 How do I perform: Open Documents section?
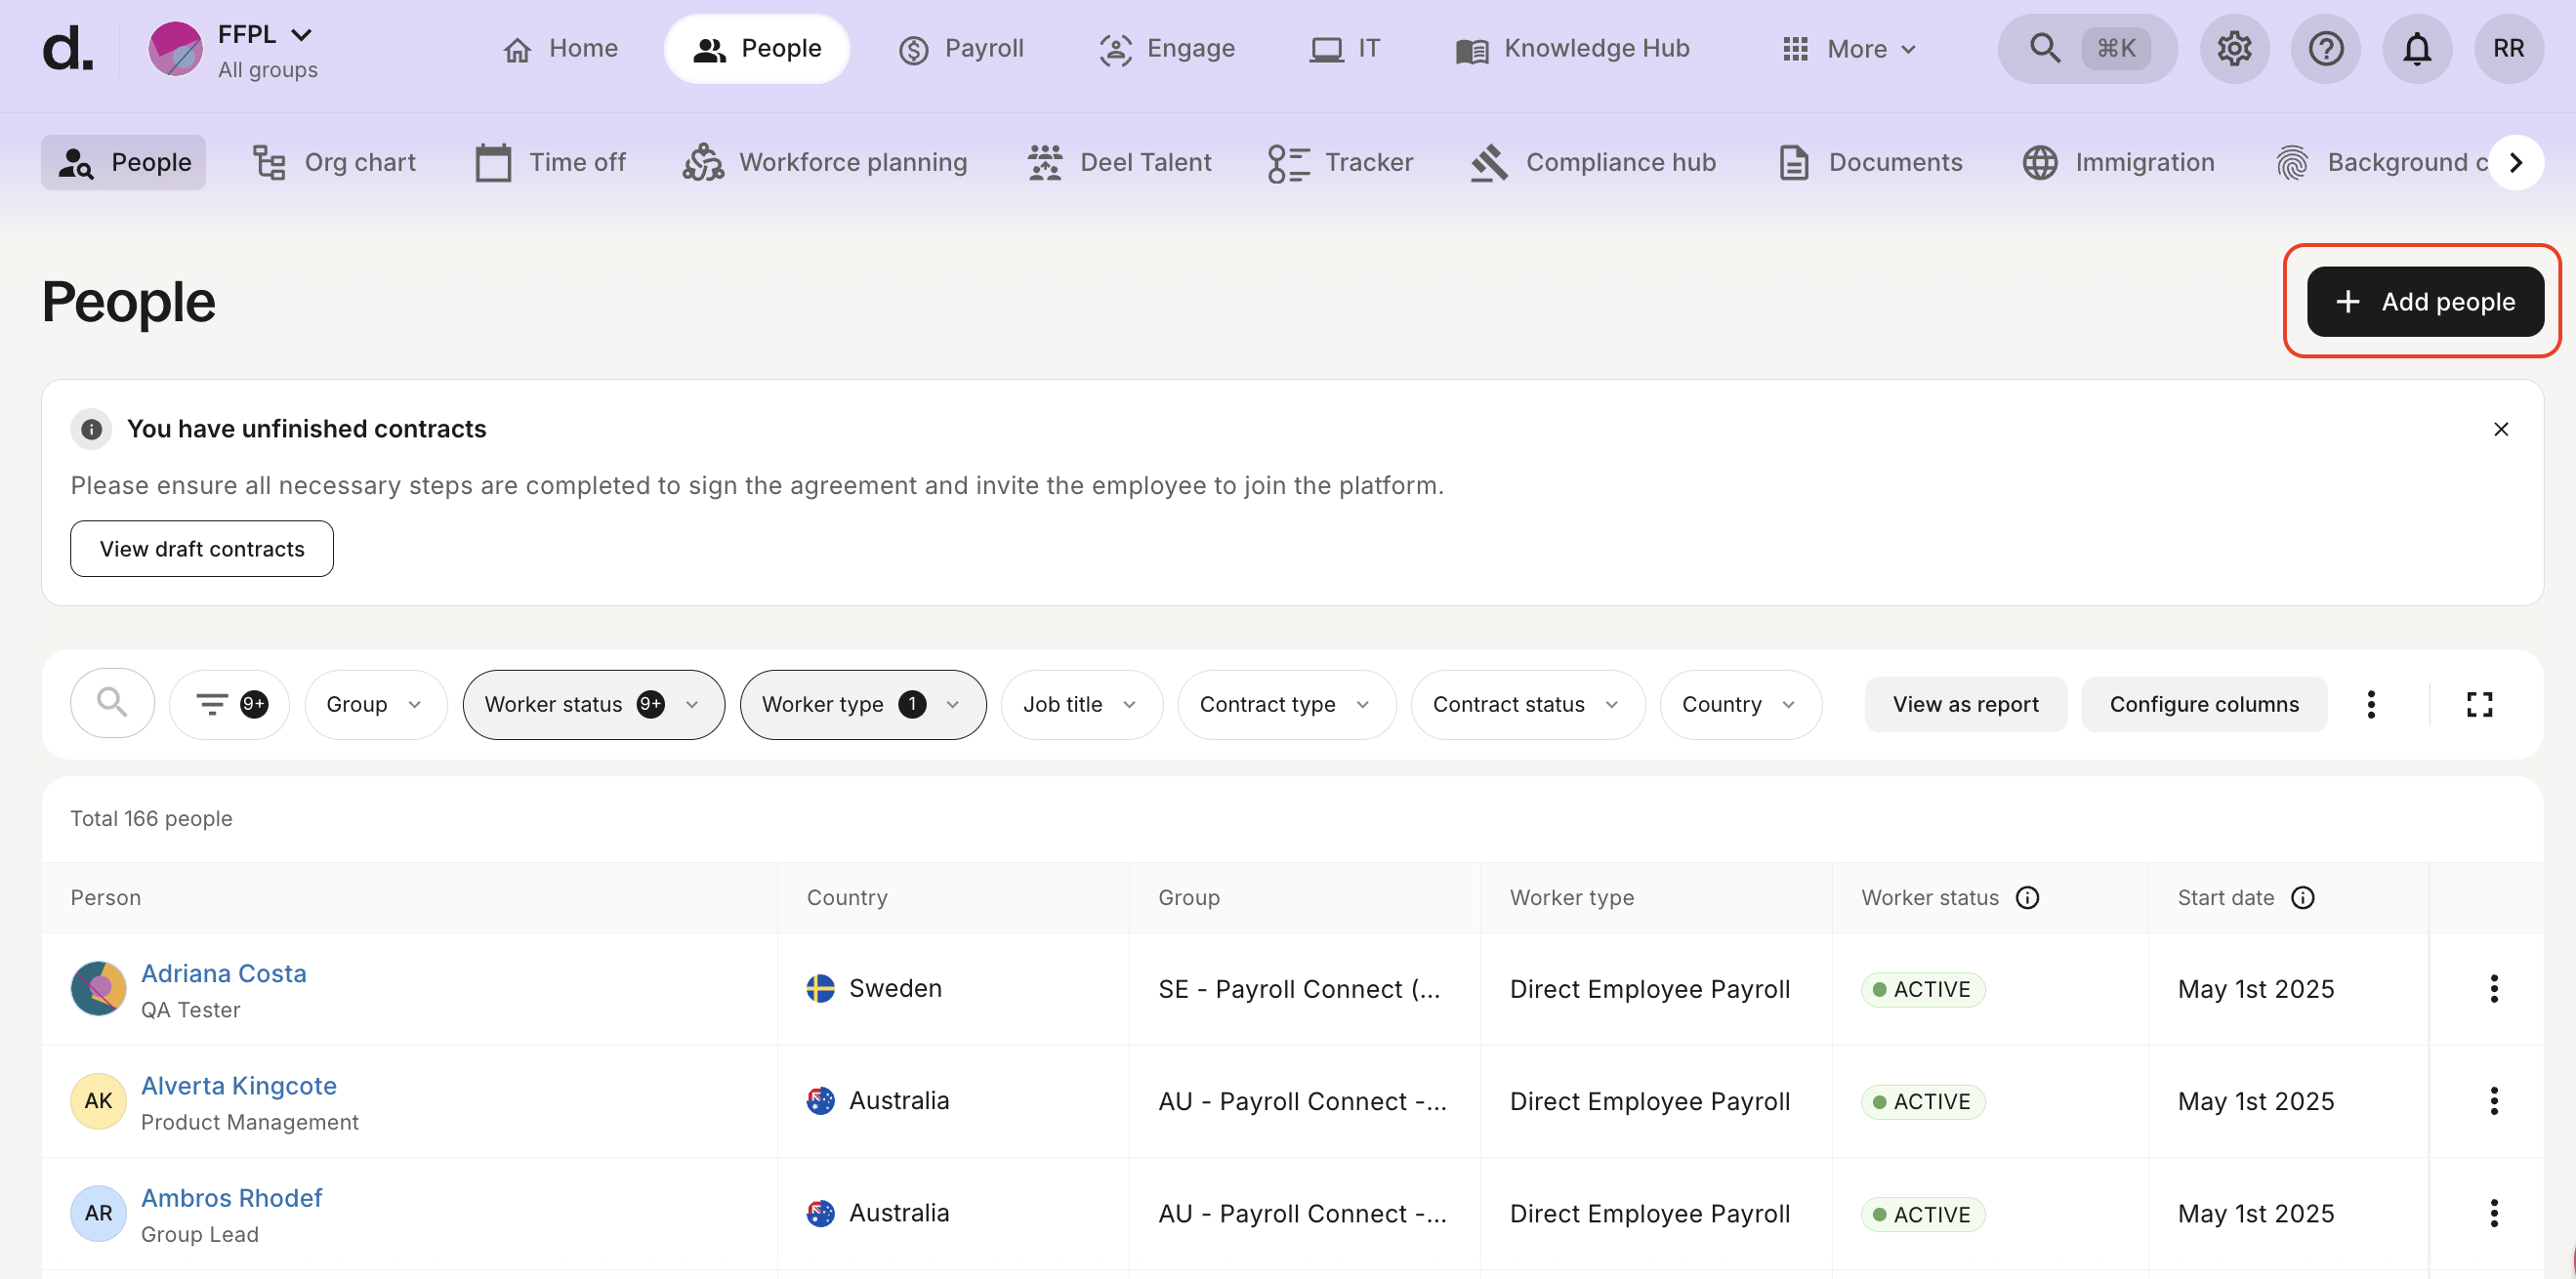coord(1870,162)
